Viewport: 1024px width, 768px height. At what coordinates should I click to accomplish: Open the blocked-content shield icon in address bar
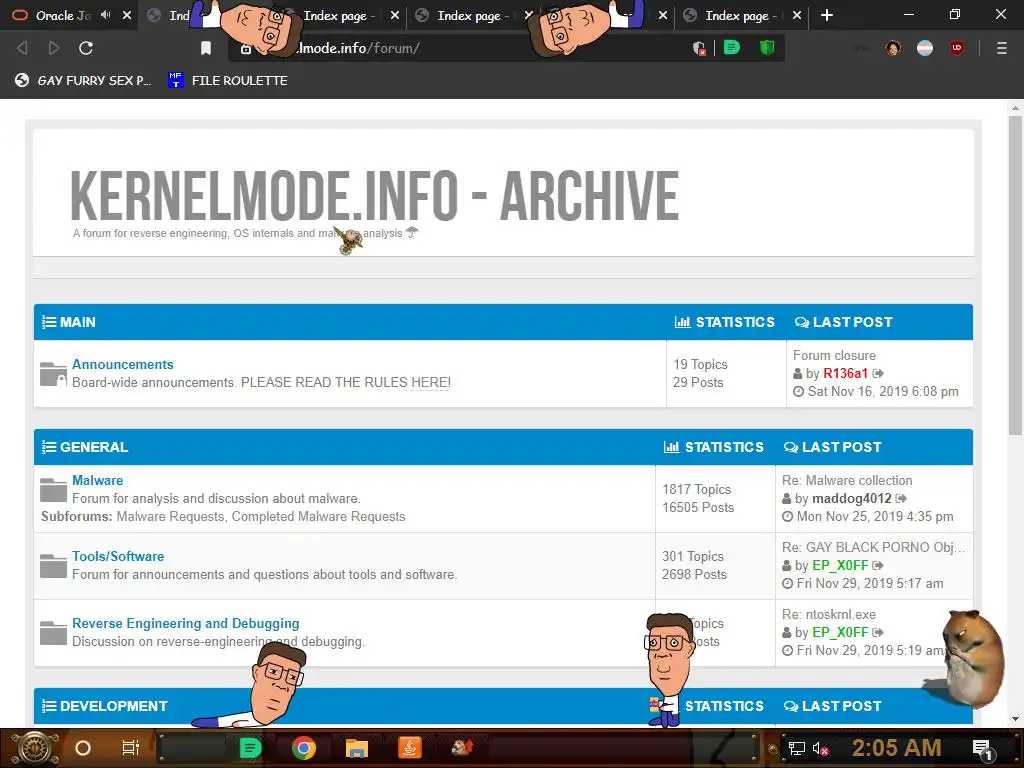[x=699, y=48]
